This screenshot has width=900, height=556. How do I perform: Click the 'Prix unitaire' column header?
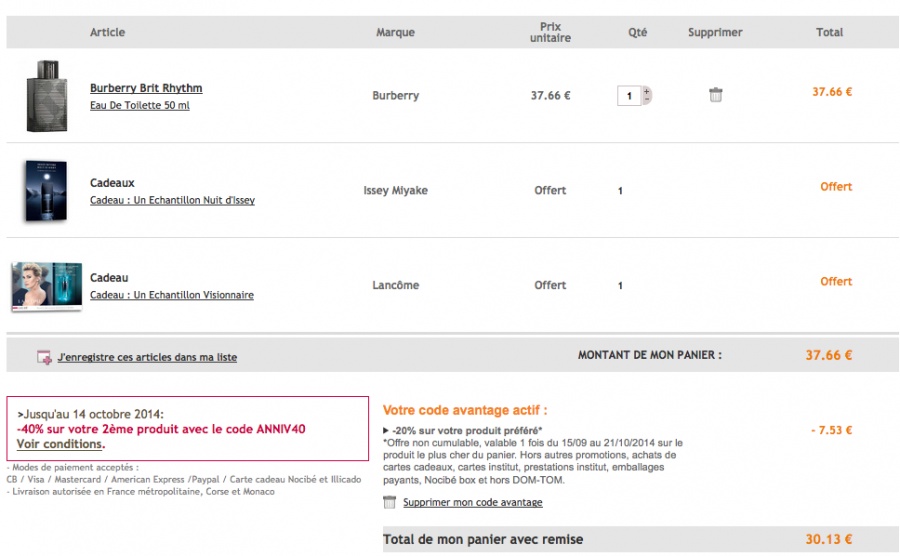(550, 32)
